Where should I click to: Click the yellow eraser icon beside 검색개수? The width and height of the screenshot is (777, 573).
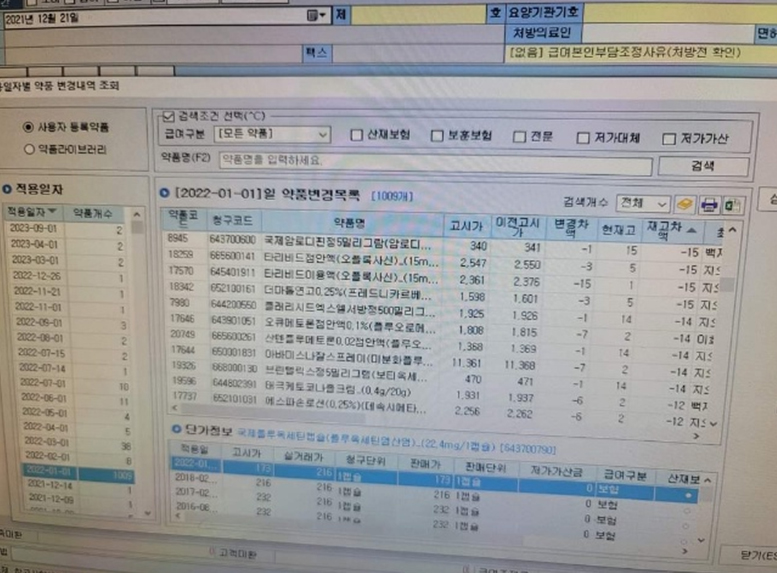[x=684, y=204]
